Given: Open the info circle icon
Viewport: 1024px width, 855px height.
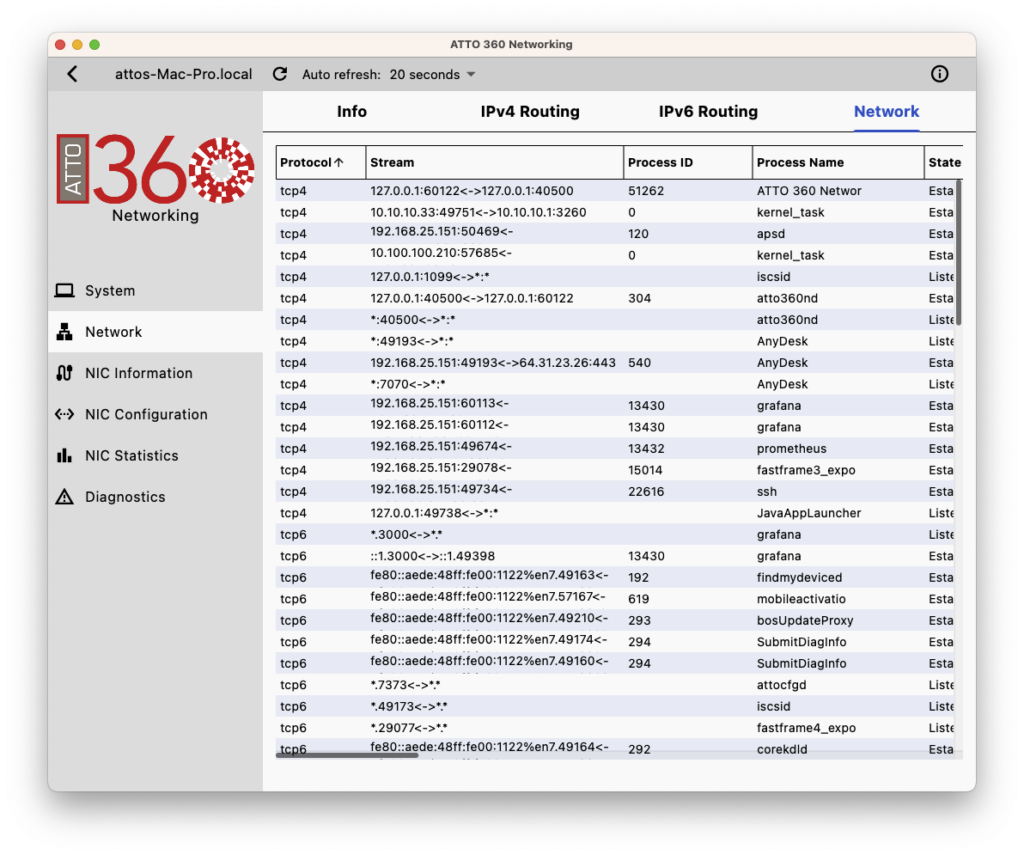Looking at the screenshot, I should (x=939, y=74).
